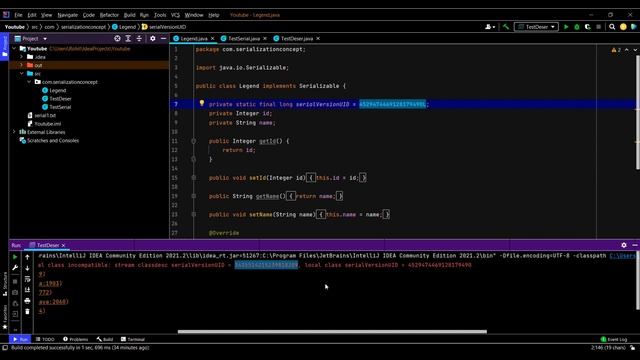The width and height of the screenshot is (640, 360).
Task: Open run configuration wrench in Run panel
Action: [15, 268]
